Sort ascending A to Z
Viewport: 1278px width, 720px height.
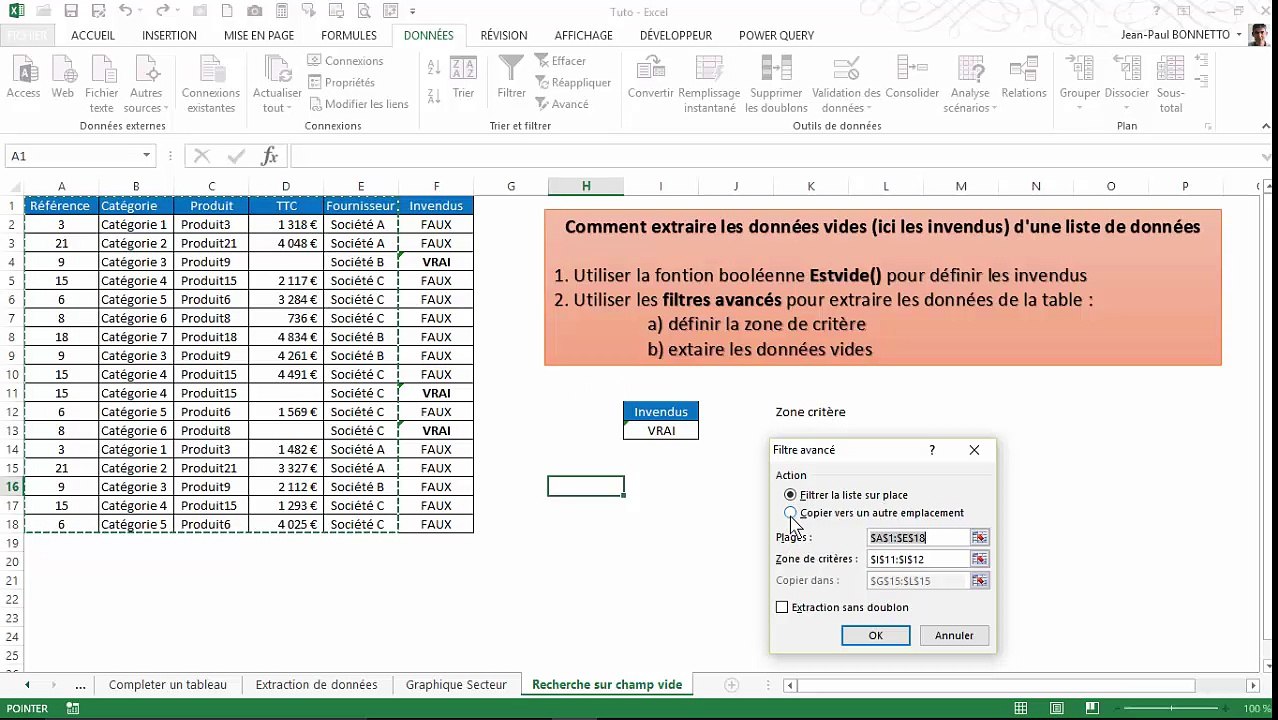[x=434, y=68]
